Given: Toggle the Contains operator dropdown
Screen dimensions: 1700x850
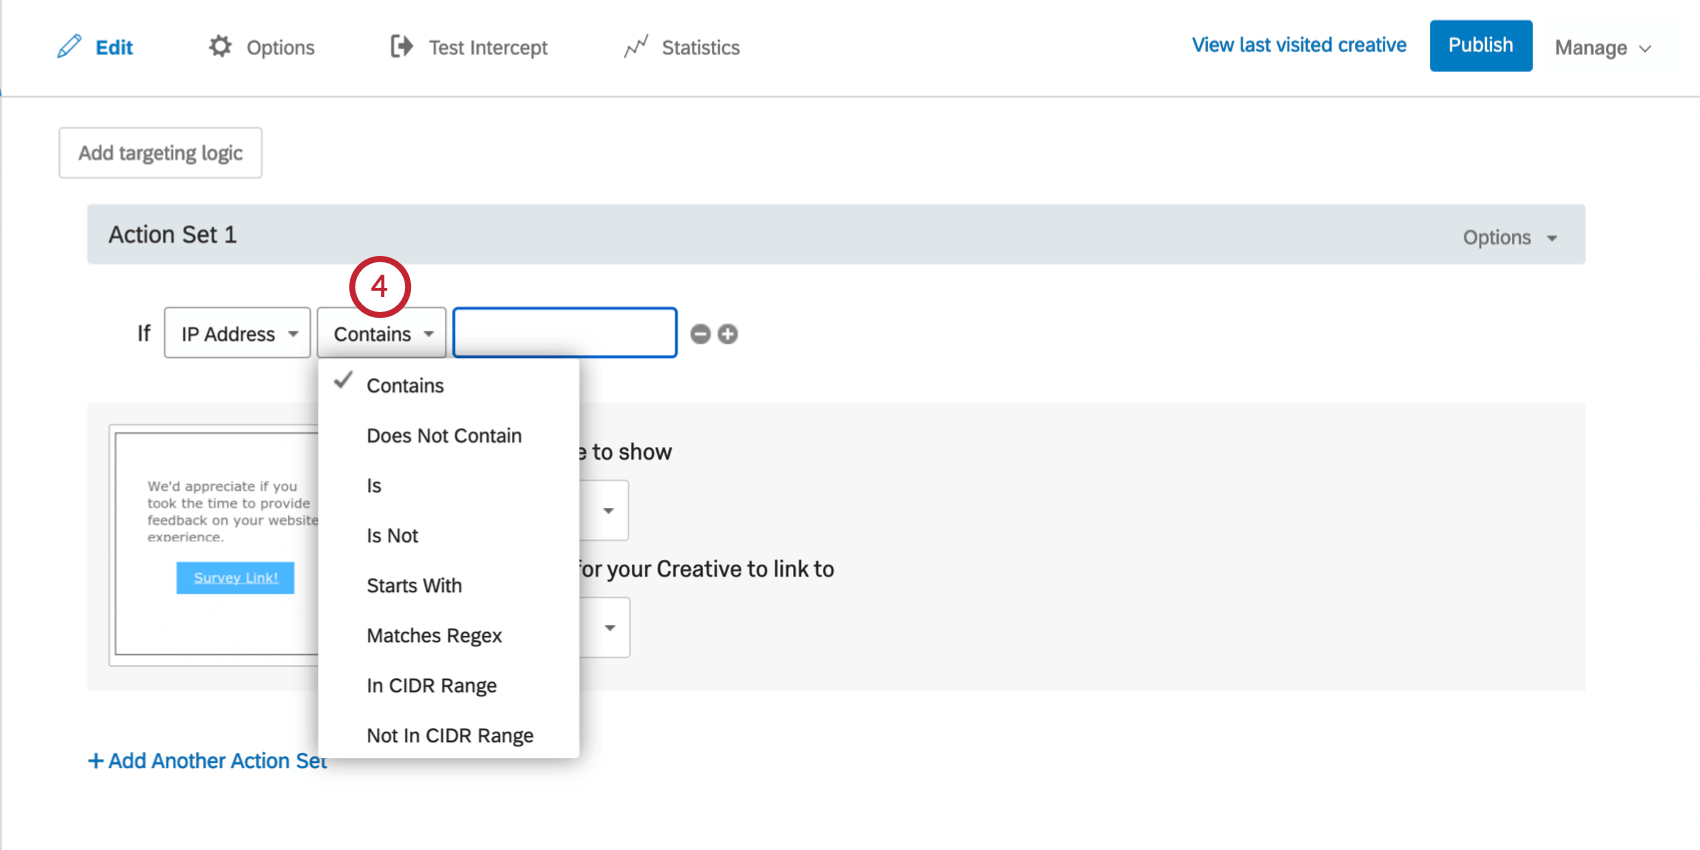Looking at the screenshot, I should (x=382, y=334).
